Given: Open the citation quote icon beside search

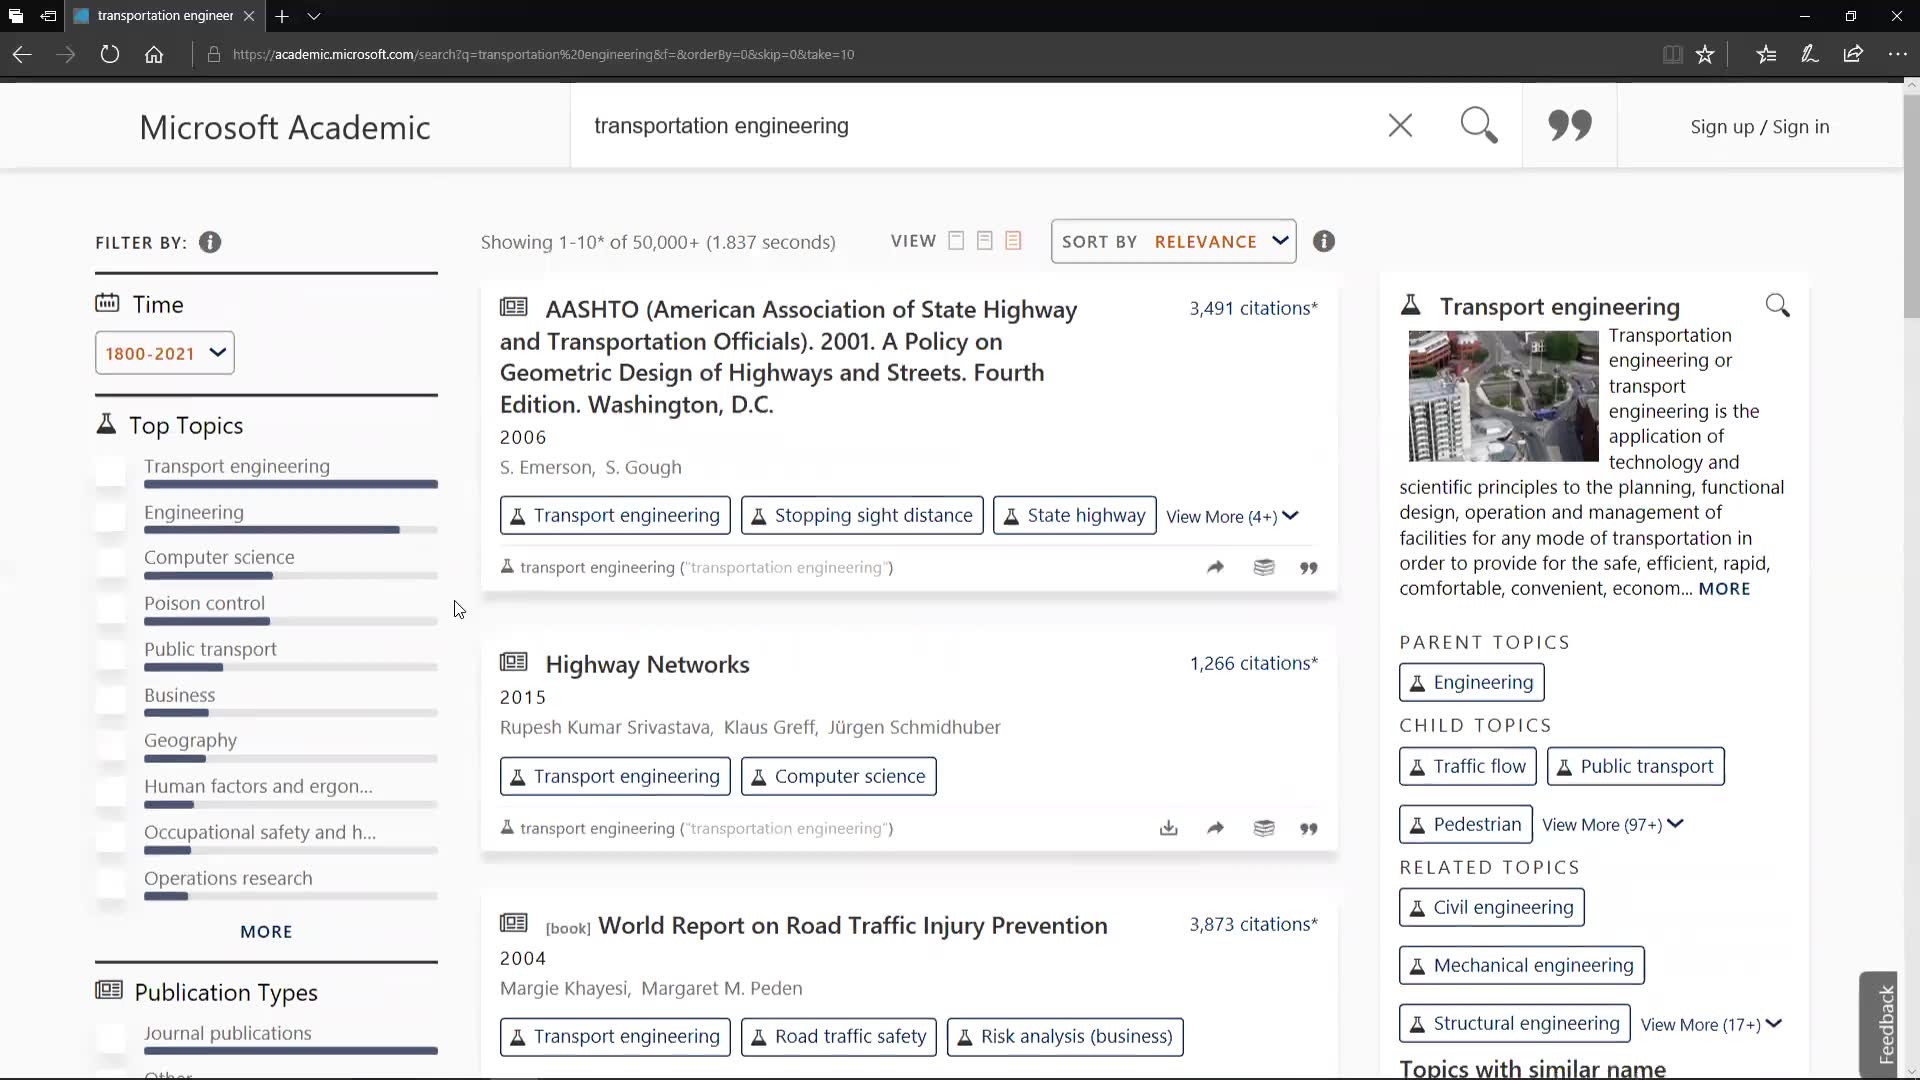Looking at the screenshot, I should [x=1569, y=126].
